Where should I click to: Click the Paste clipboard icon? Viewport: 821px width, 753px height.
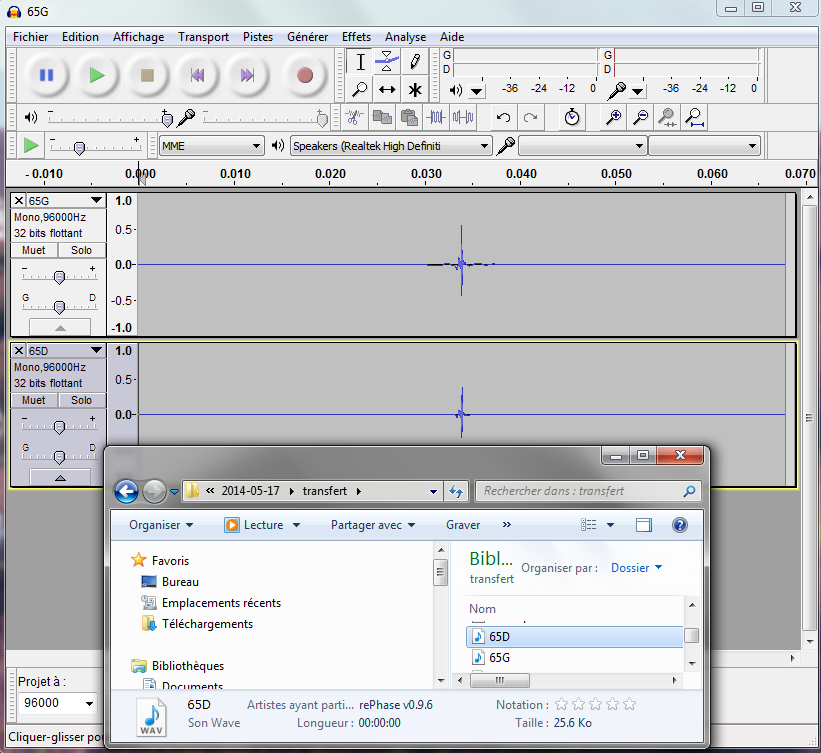409,117
